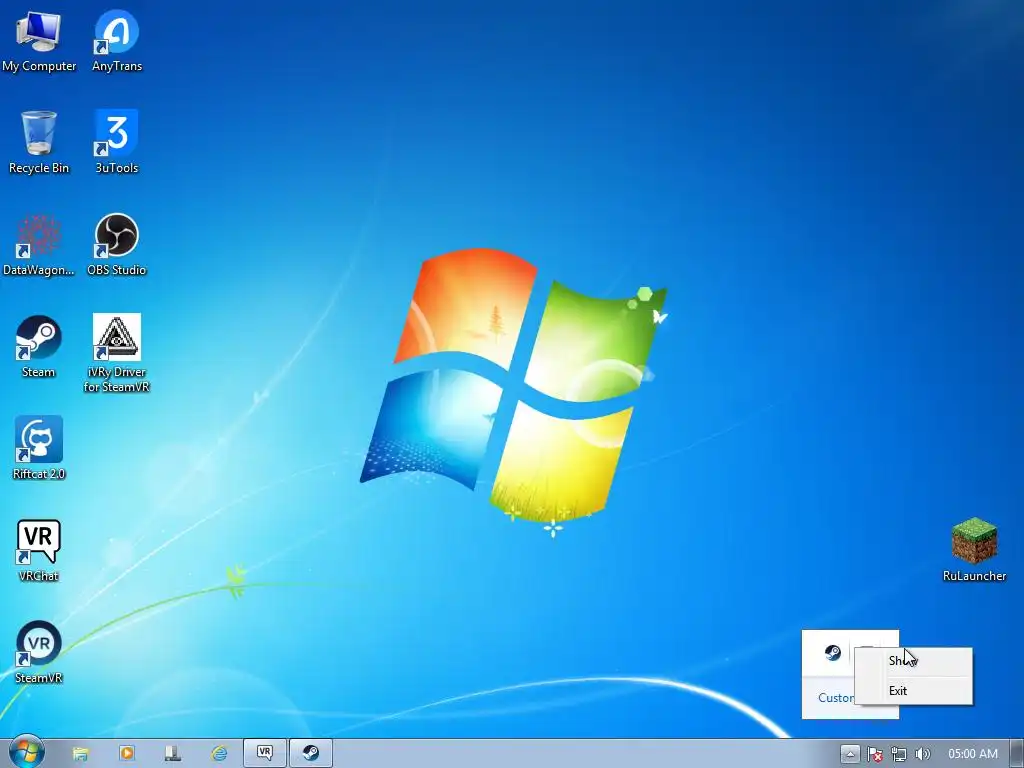
Task: Open the Windows Start menu orb
Action: 27,752
